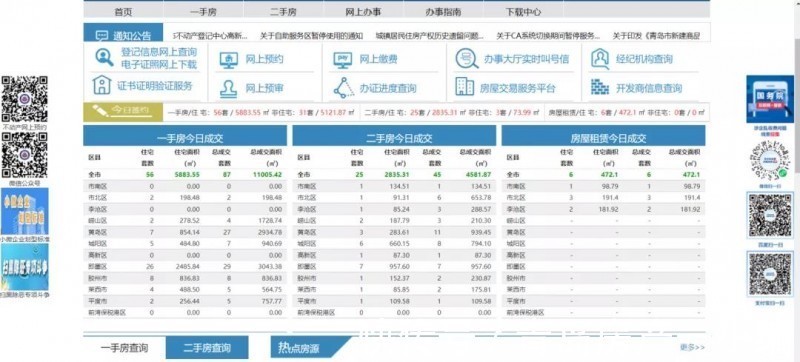Open the 扫黑除恶专项斗争 banner

[25, 267]
